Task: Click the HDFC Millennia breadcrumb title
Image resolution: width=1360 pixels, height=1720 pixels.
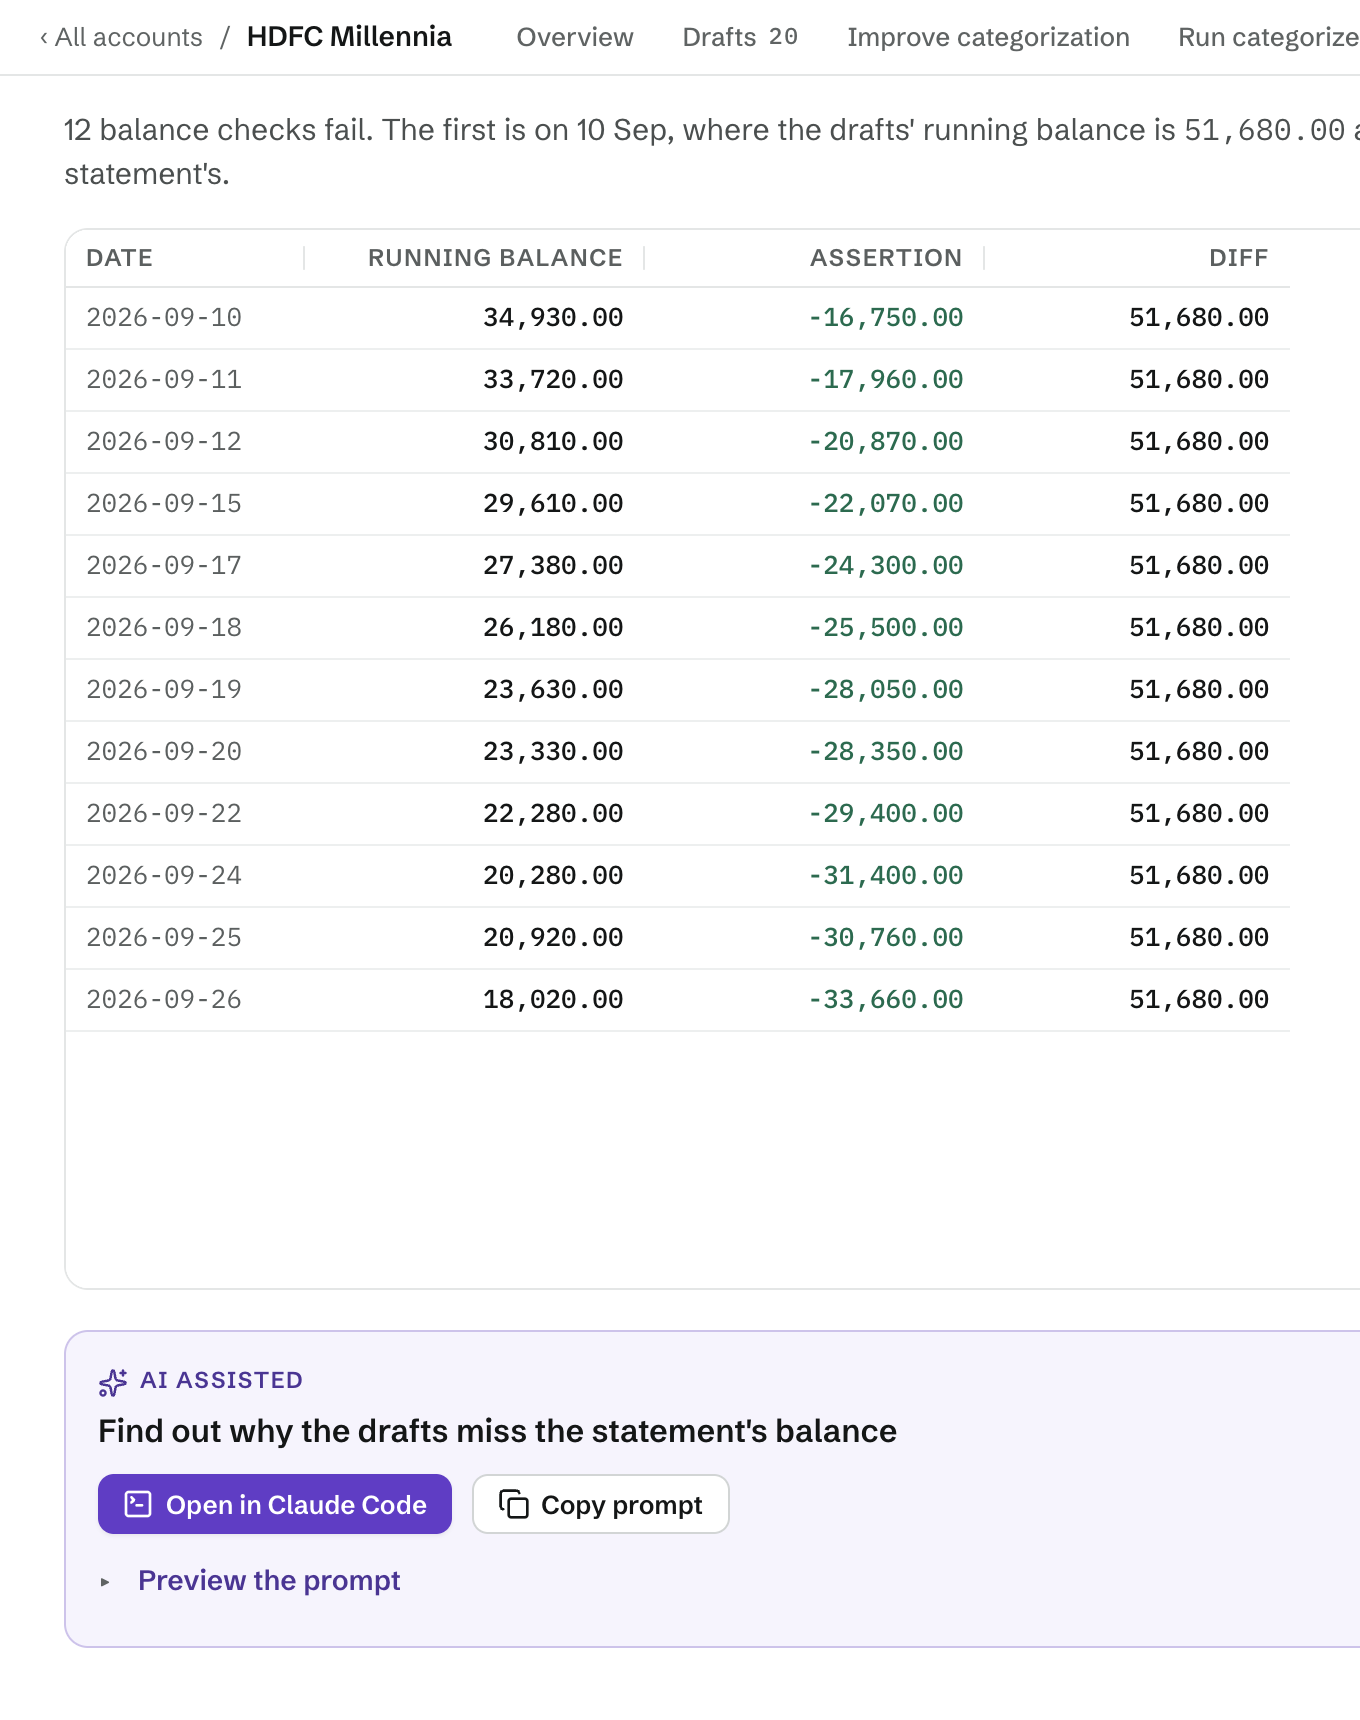Action: (349, 37)
